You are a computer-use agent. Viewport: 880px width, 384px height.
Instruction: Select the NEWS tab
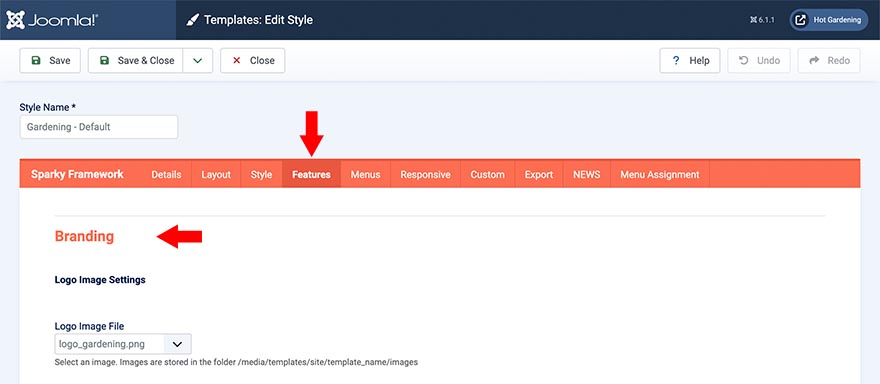pyautogui.click(x=586, y=175)
